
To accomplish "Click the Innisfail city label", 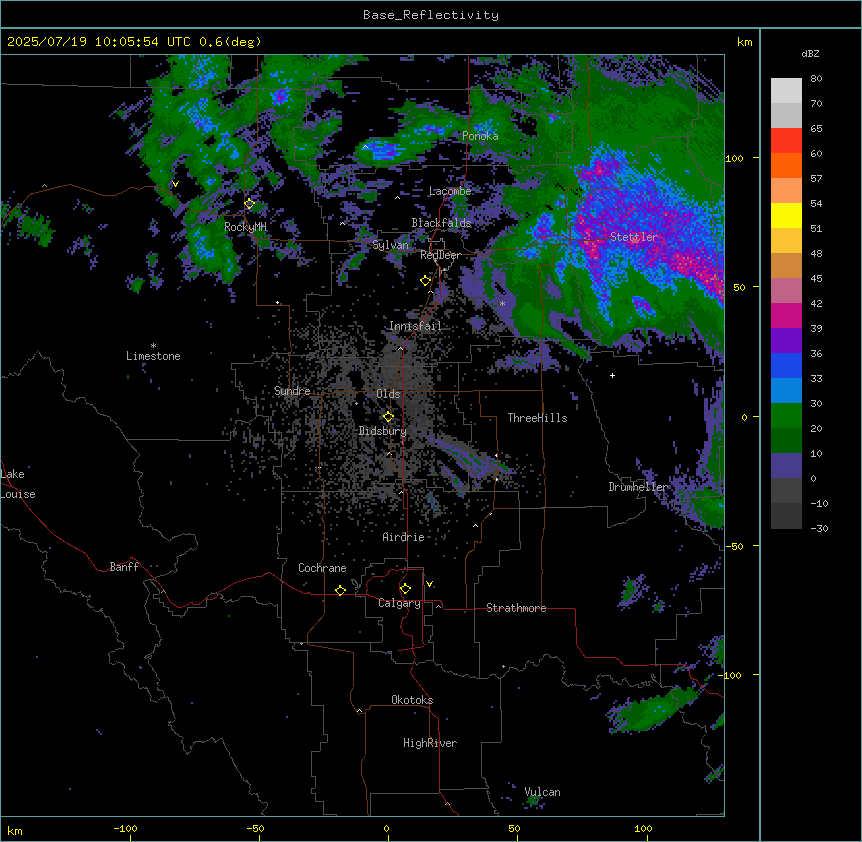I will (x=415, y=326).
